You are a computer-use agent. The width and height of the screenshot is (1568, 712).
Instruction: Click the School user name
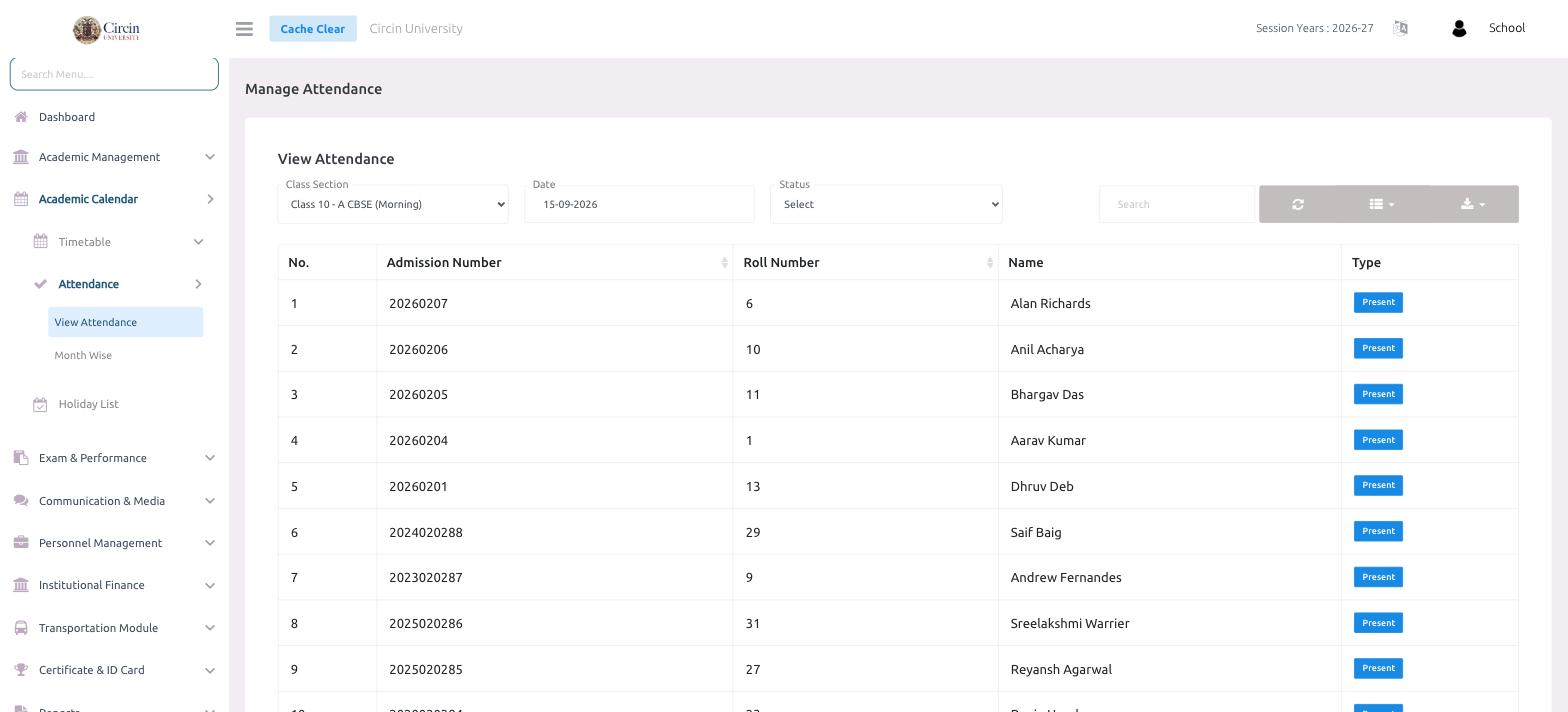(1506, 28)
